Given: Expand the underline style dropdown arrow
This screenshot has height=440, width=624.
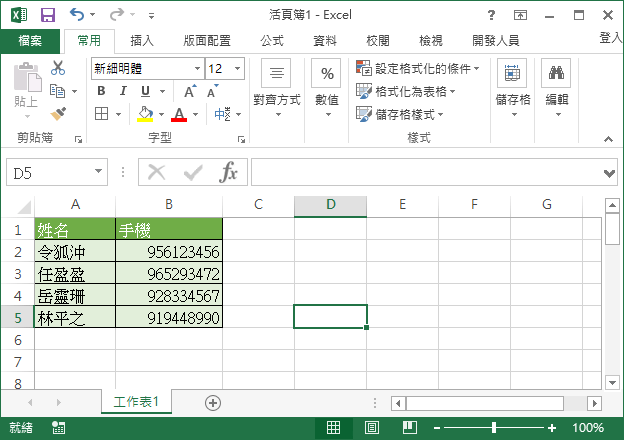Looking at the screenshot, I should (x=162, y=92).
